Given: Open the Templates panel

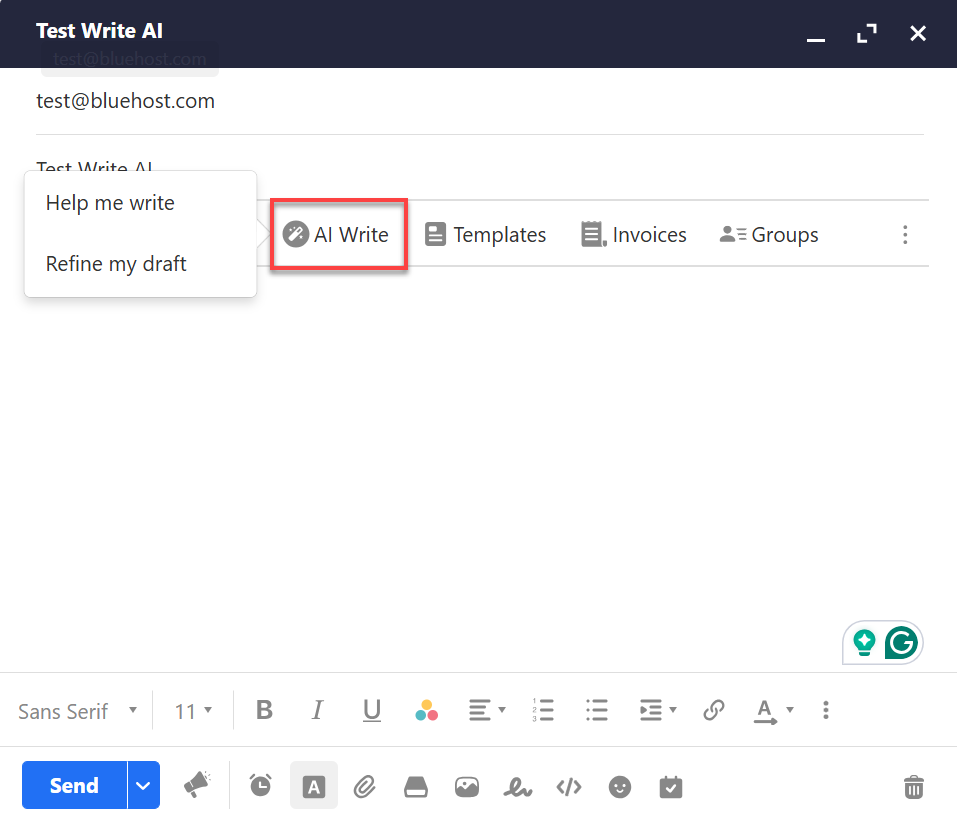Looking at the screenshot, I should coord(485,234).
